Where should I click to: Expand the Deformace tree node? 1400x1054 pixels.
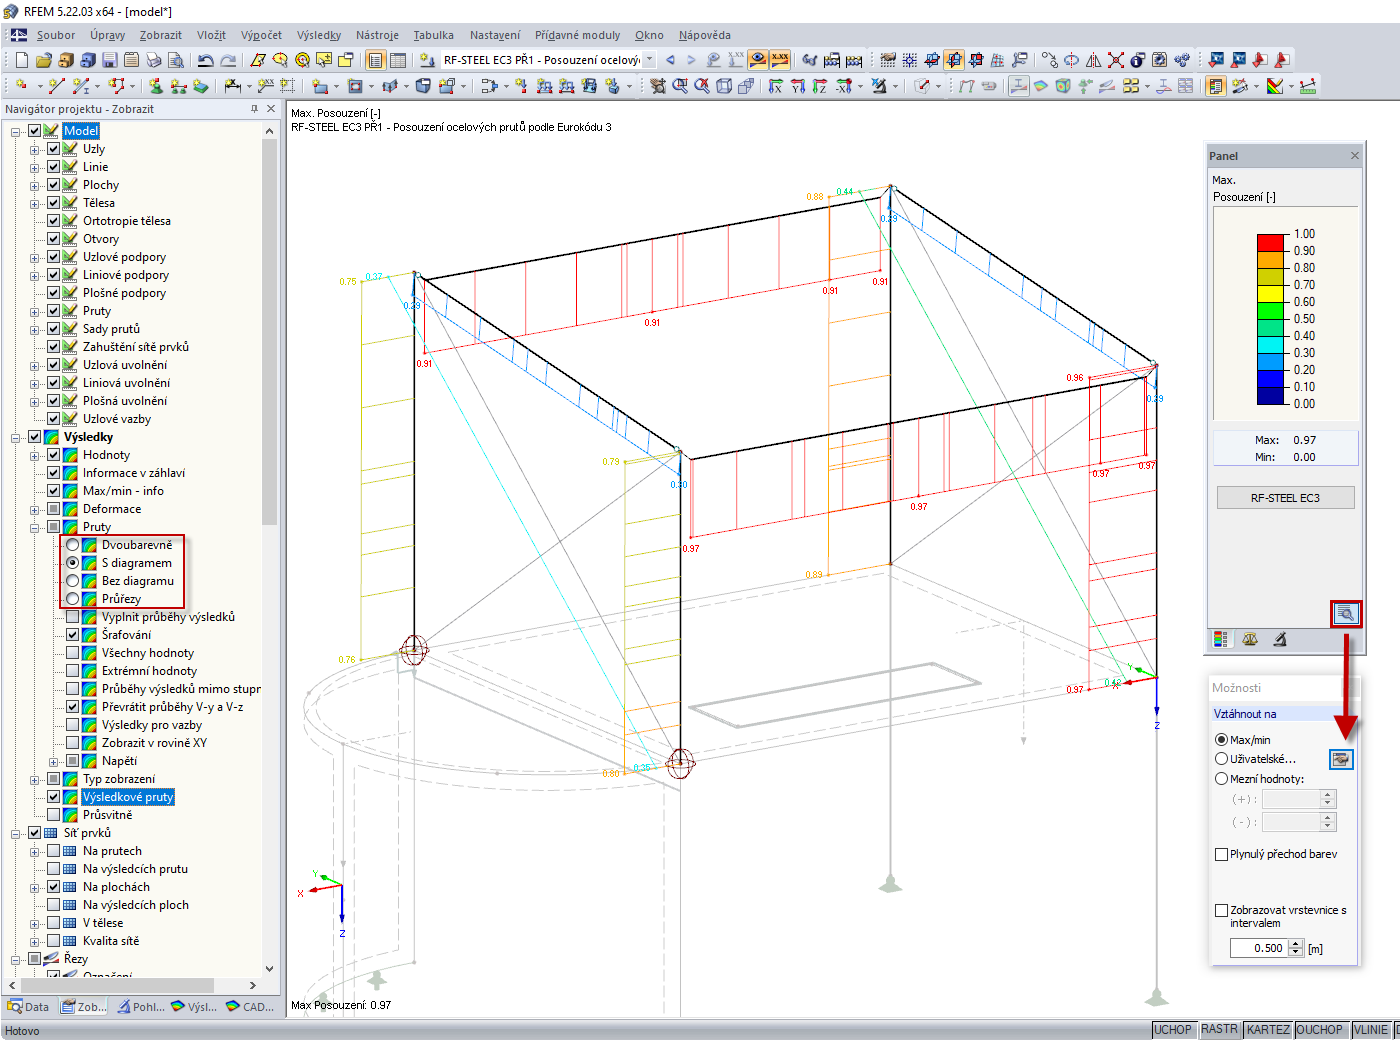click(x=35, y=509)
